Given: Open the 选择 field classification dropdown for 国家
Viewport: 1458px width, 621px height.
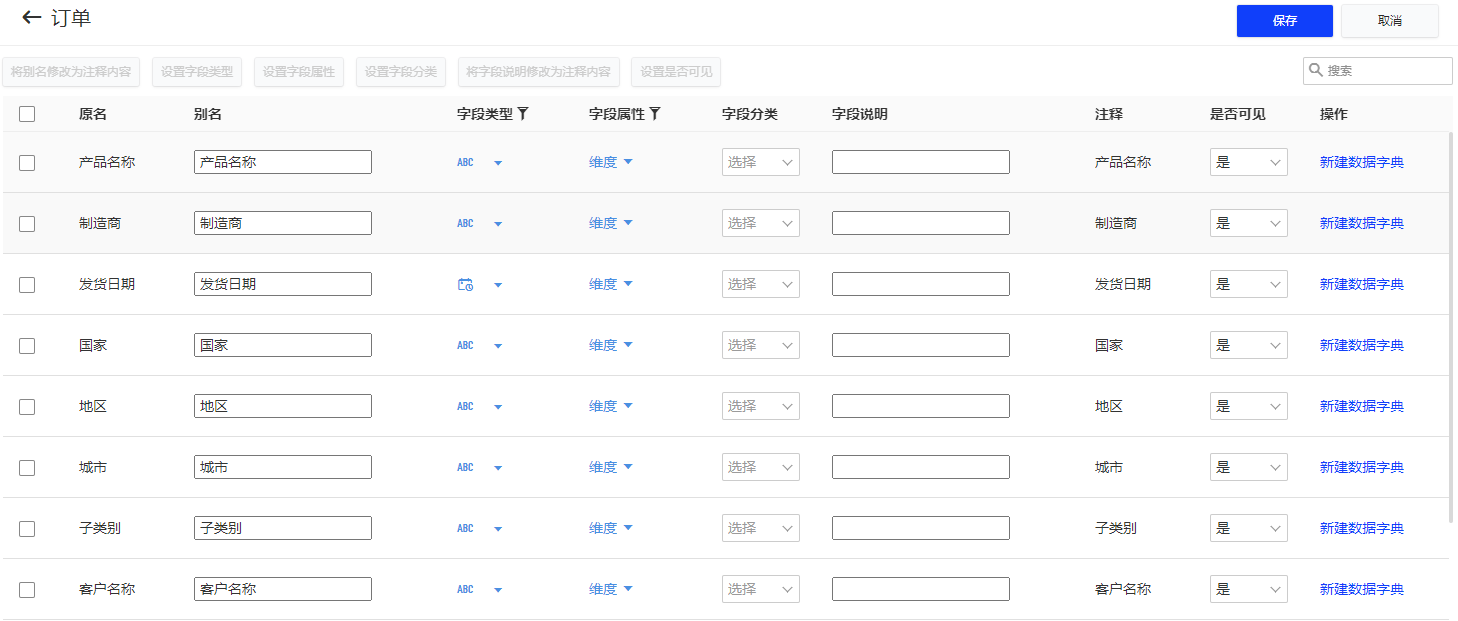Looking at the screenshot, I should (x=760, y=344).
